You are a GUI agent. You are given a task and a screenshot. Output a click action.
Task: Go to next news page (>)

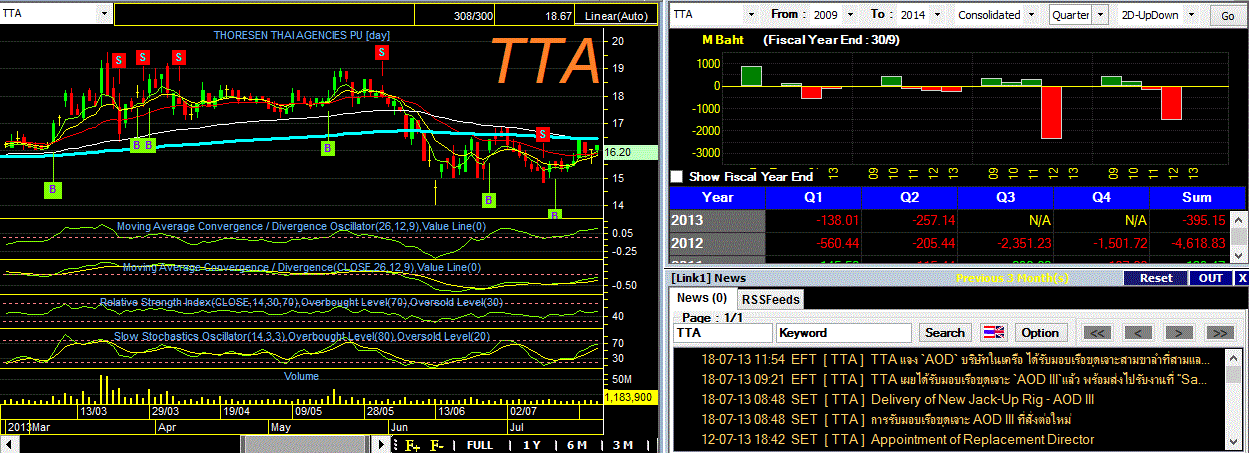click(x=1179, y=333)
